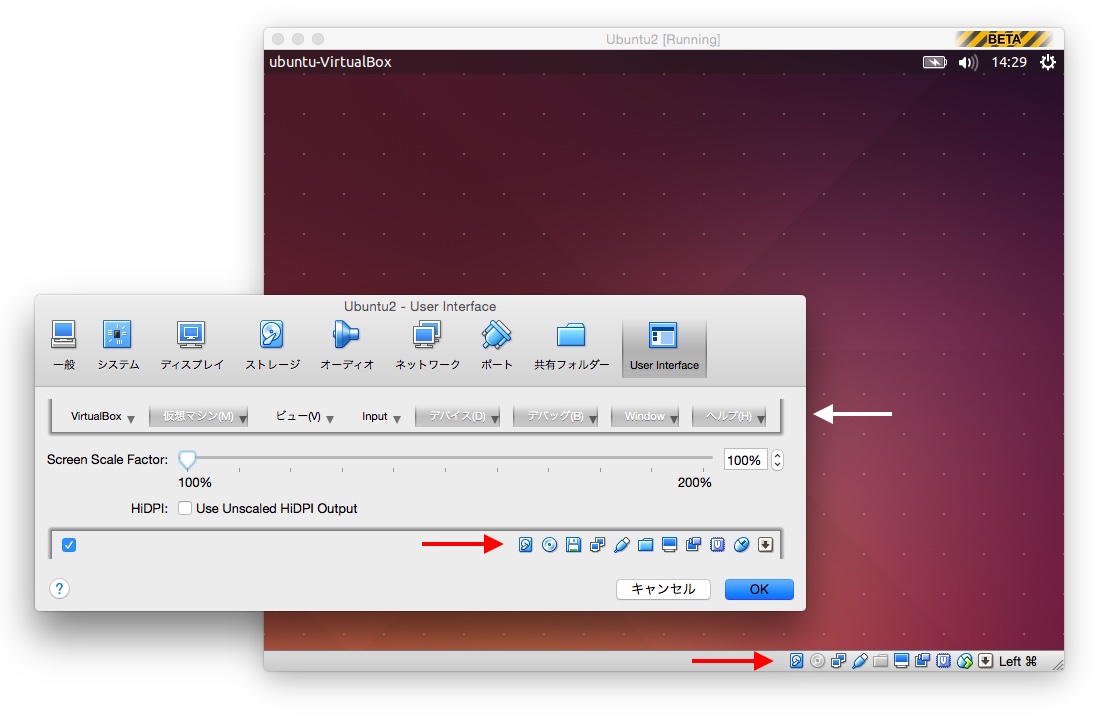Expand the ビュー(V) menu dropdown arrow
1100x720 pixels.
(x=330, y=419)
